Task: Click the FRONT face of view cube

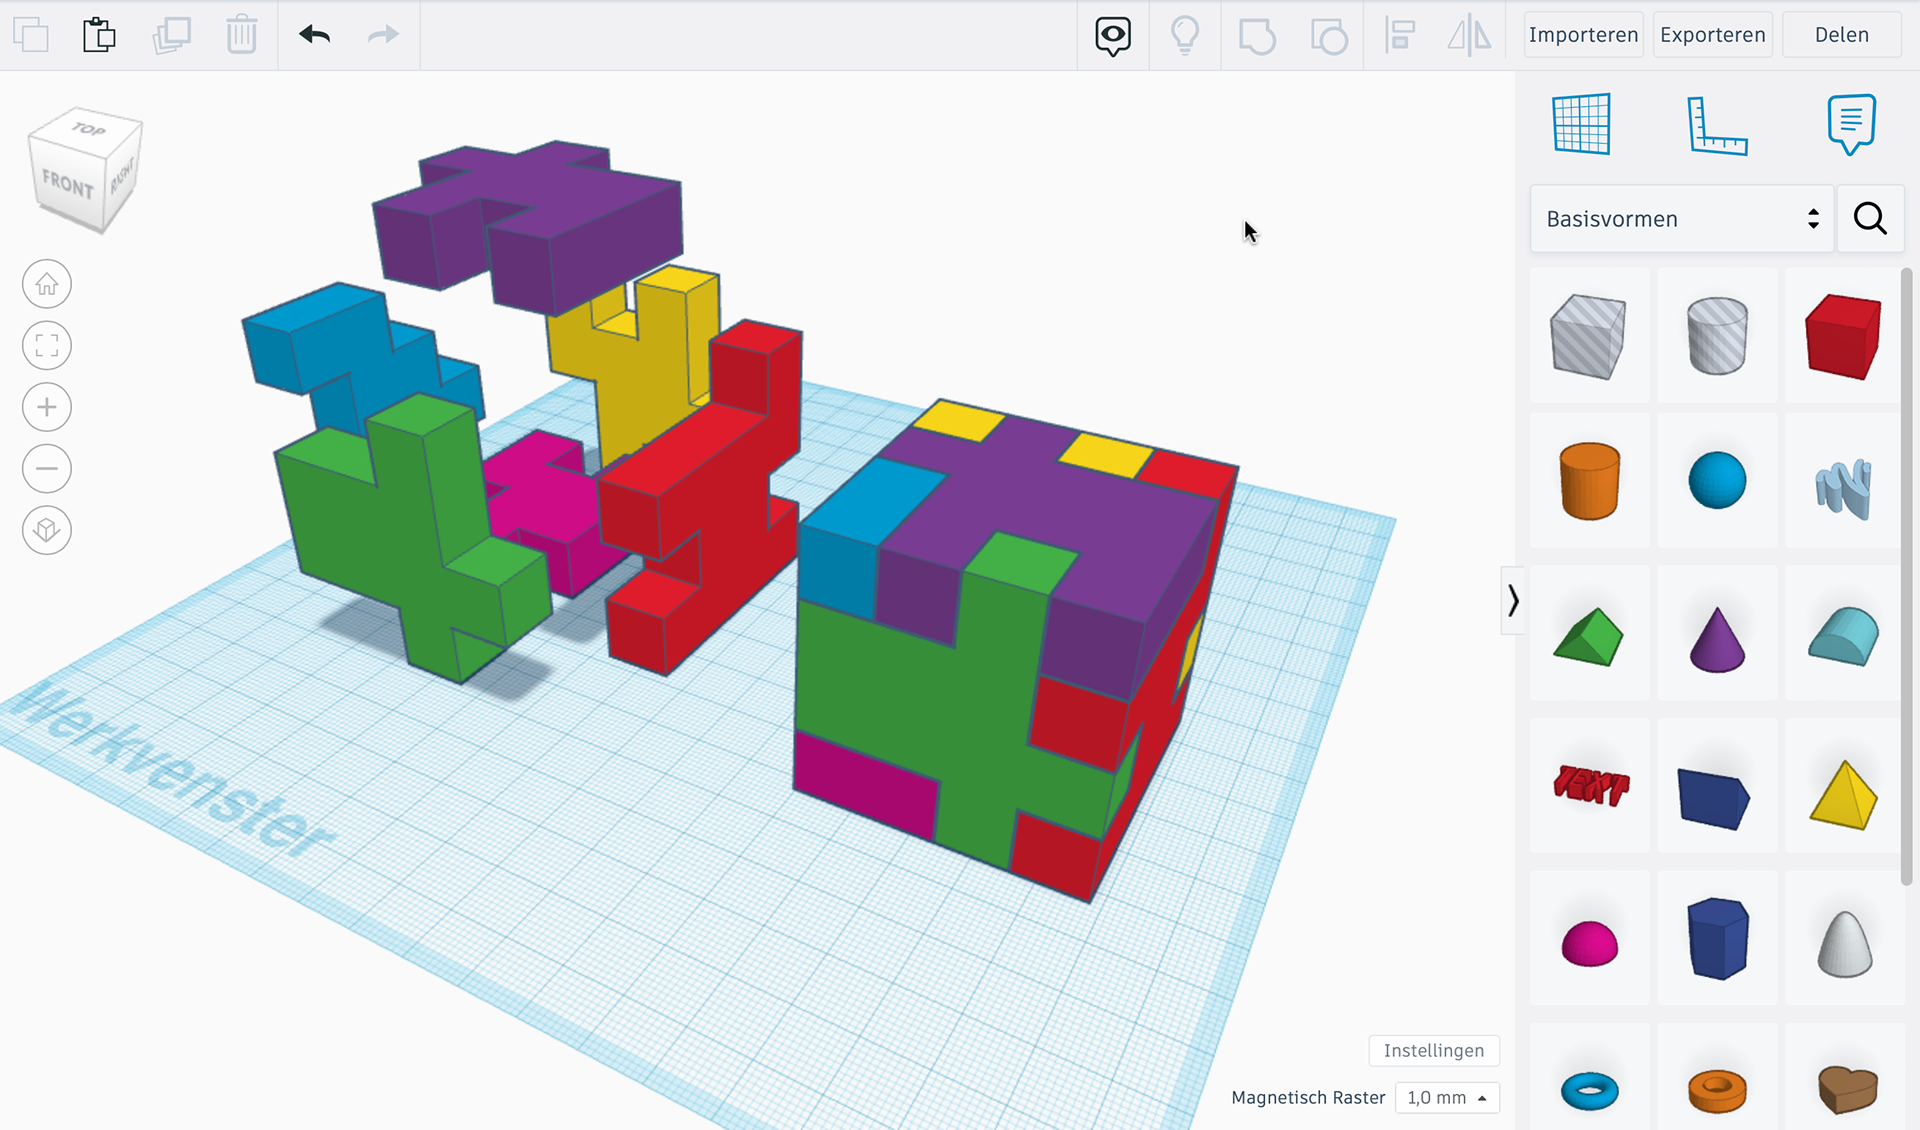Action: tap(67, 185)
